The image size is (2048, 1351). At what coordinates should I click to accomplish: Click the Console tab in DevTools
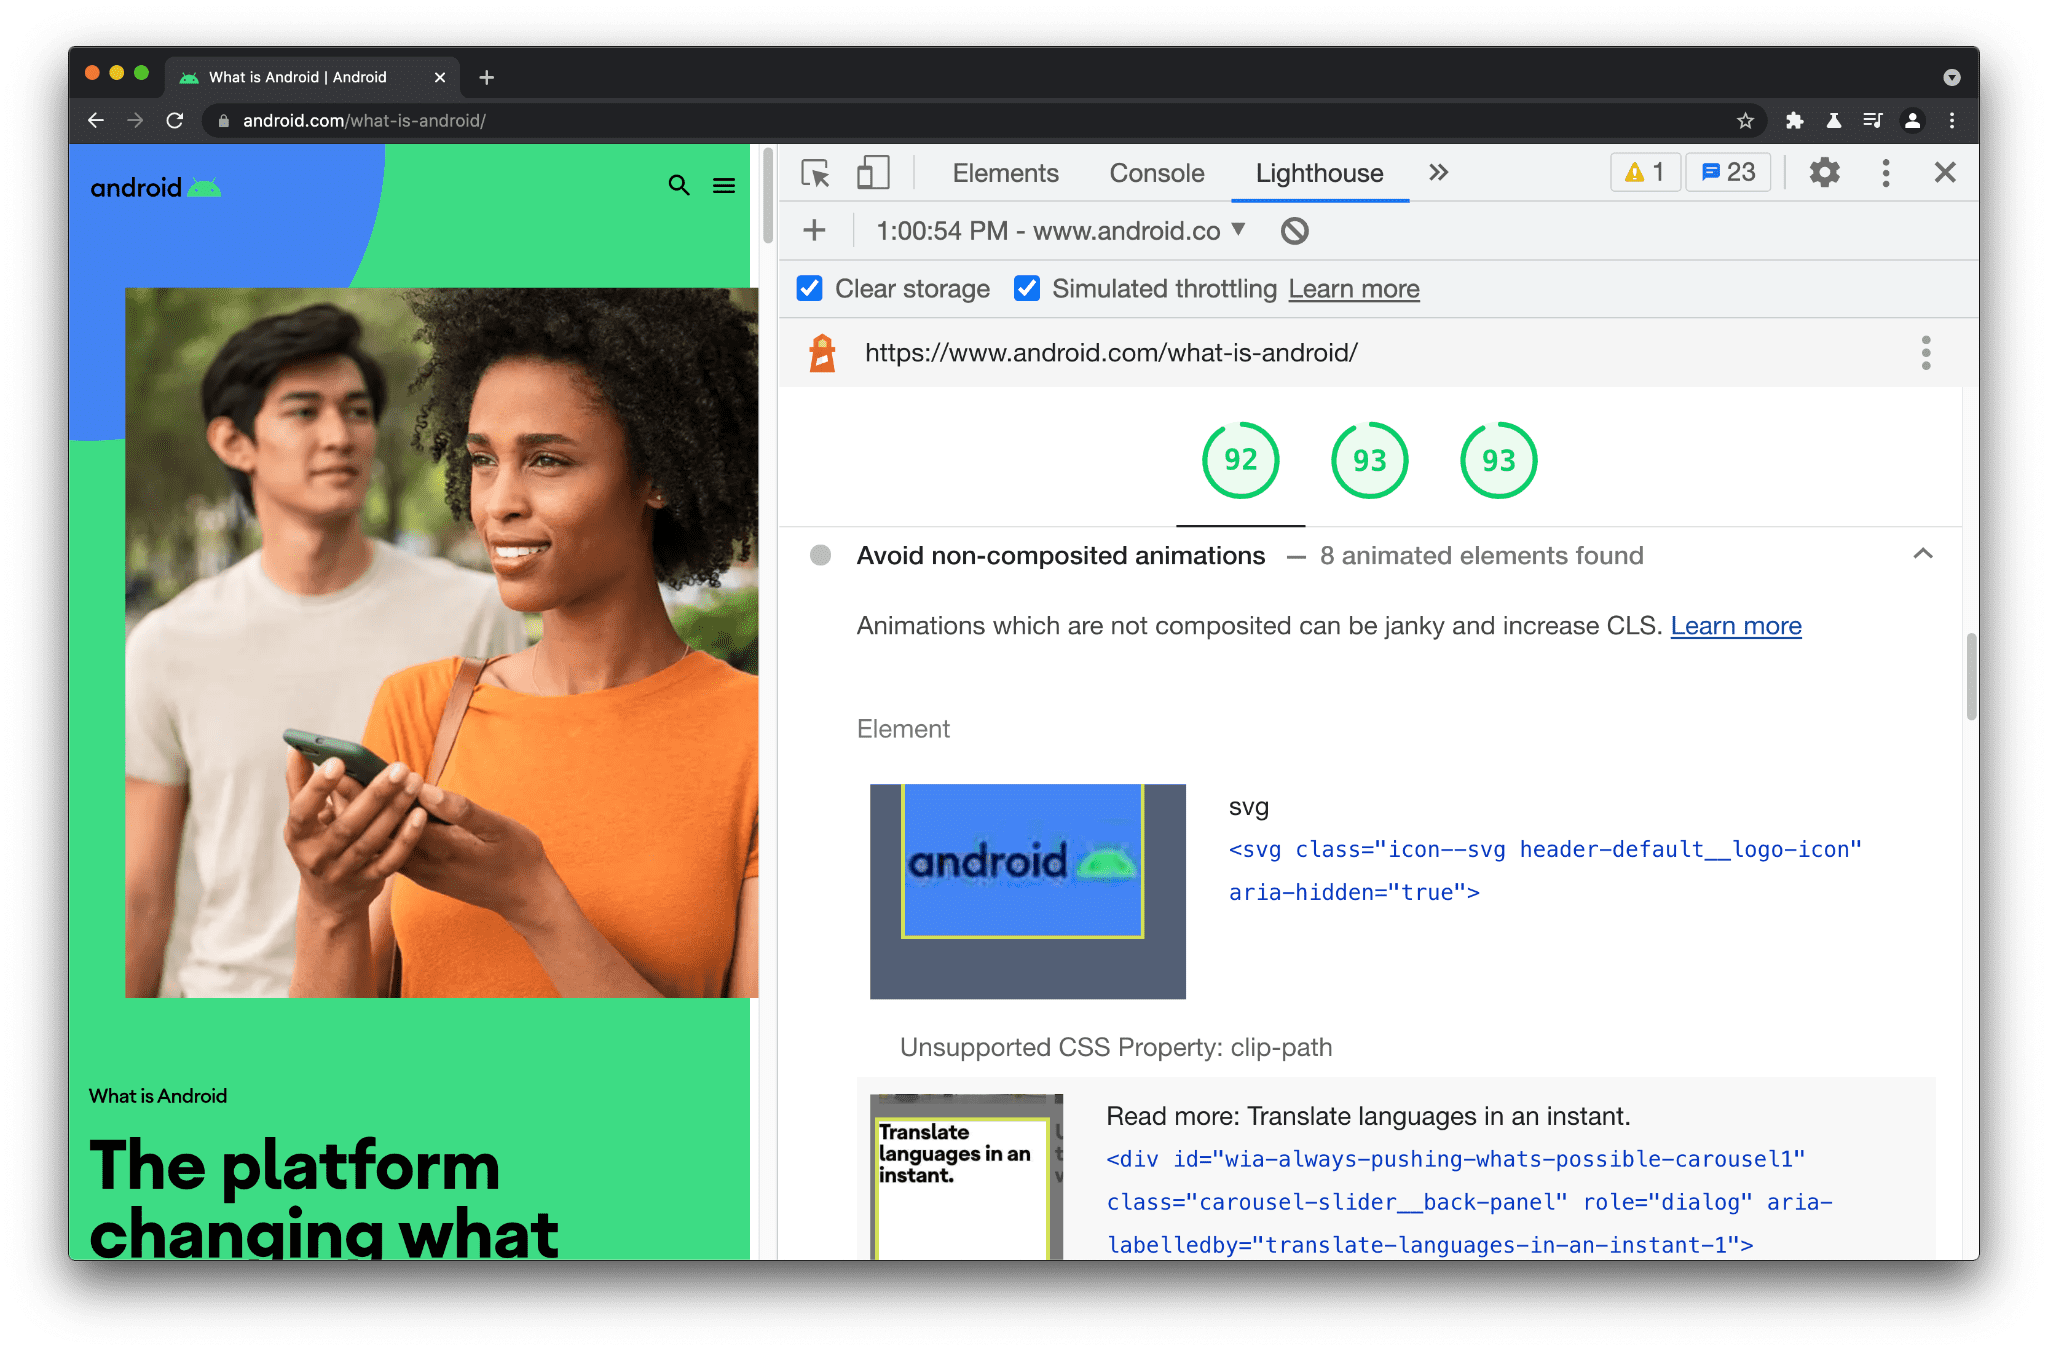[x=1157, y=173]
